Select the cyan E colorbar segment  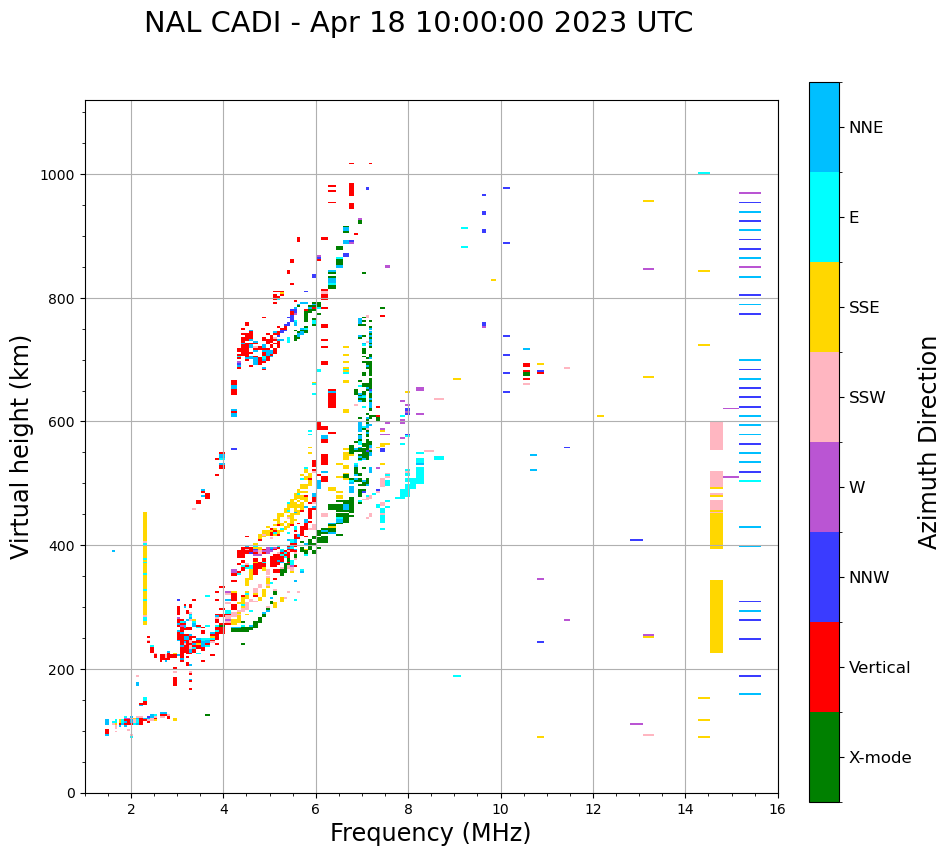[x=824, y=217]
